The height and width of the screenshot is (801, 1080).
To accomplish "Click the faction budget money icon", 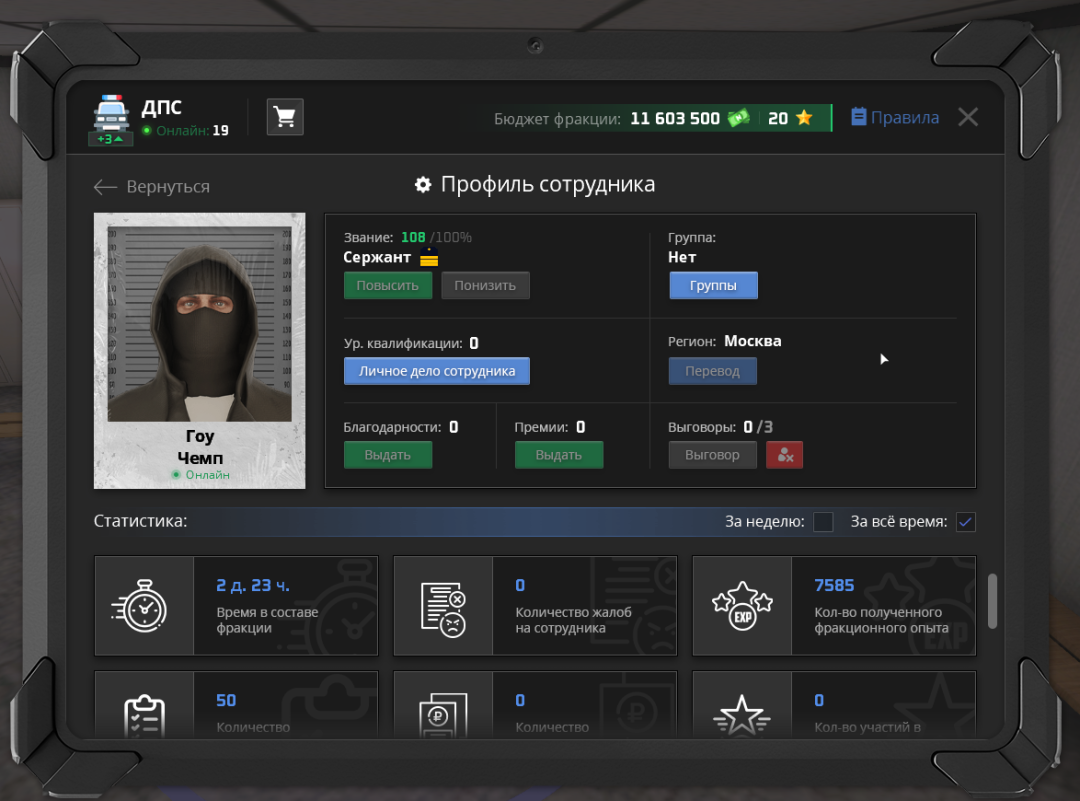I will pos(738,118).
